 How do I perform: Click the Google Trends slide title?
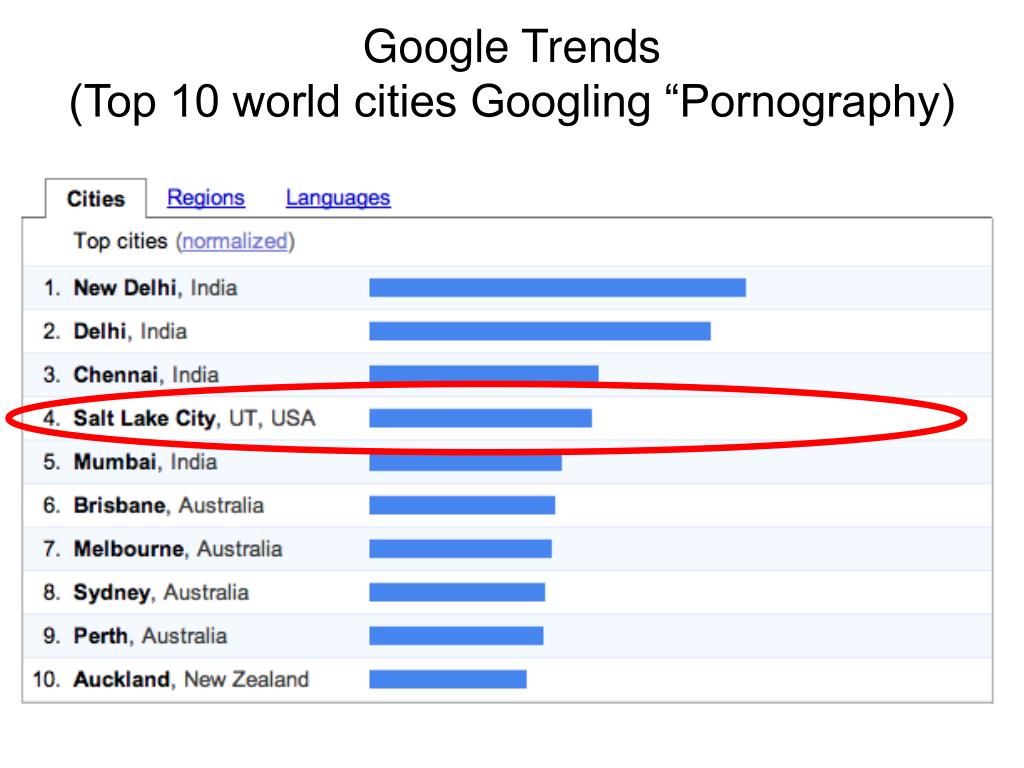(512, 47)
